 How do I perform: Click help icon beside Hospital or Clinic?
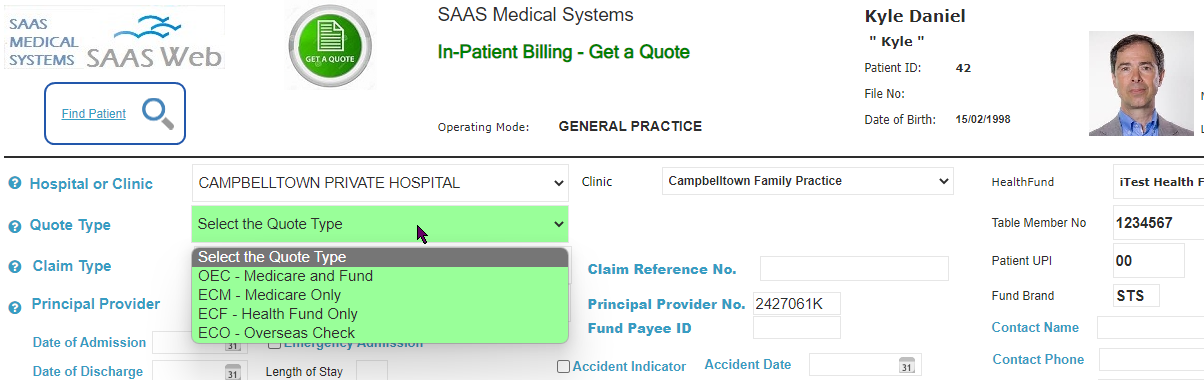pos(15,183)
